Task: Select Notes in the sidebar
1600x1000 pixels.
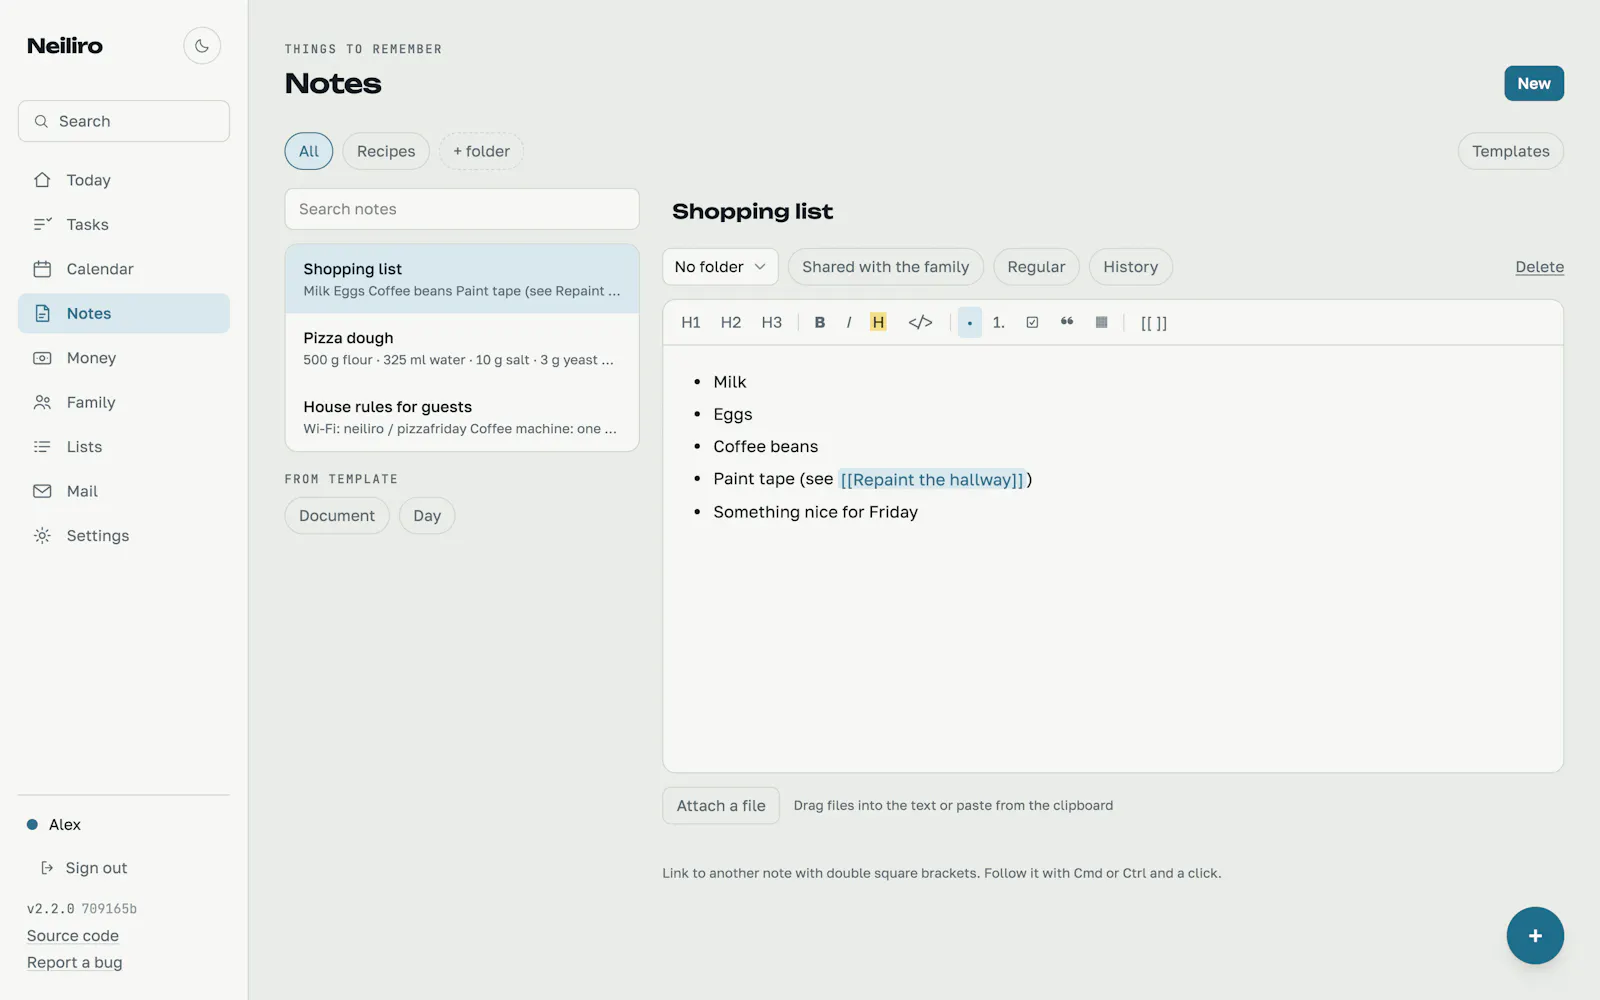Action: pyautogui.click(x=124, y=314)
